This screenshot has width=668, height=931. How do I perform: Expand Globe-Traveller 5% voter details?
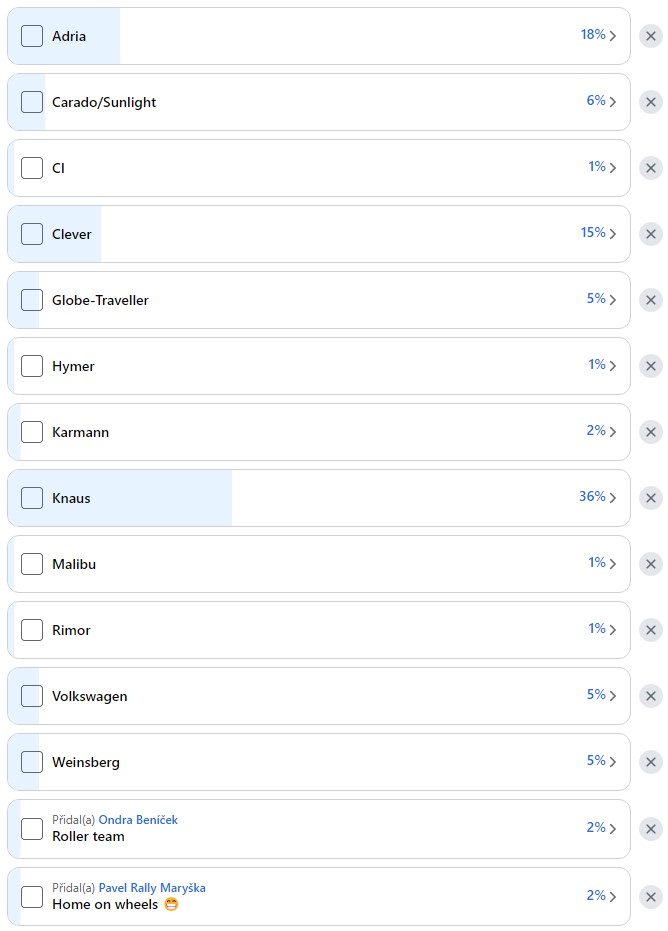coord(601,299)
